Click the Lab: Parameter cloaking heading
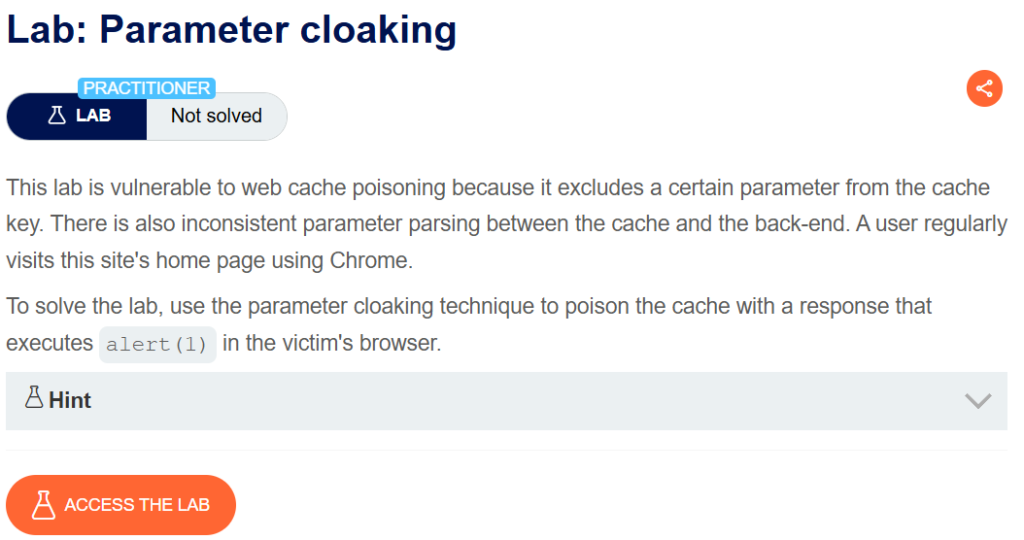Screen dimensions: 1024x540 tap(231, 30)
